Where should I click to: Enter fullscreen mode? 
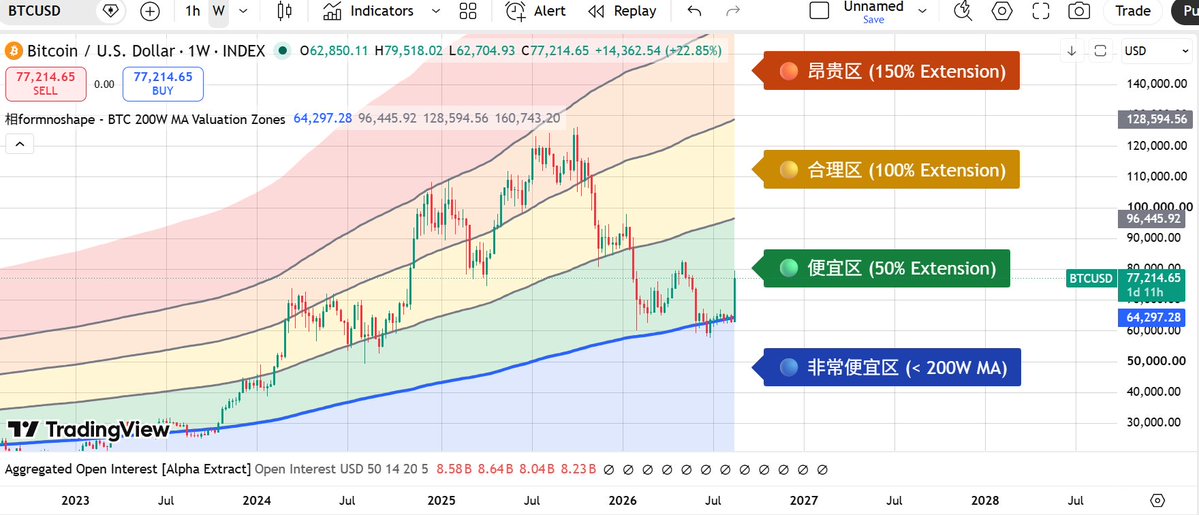1040,11
